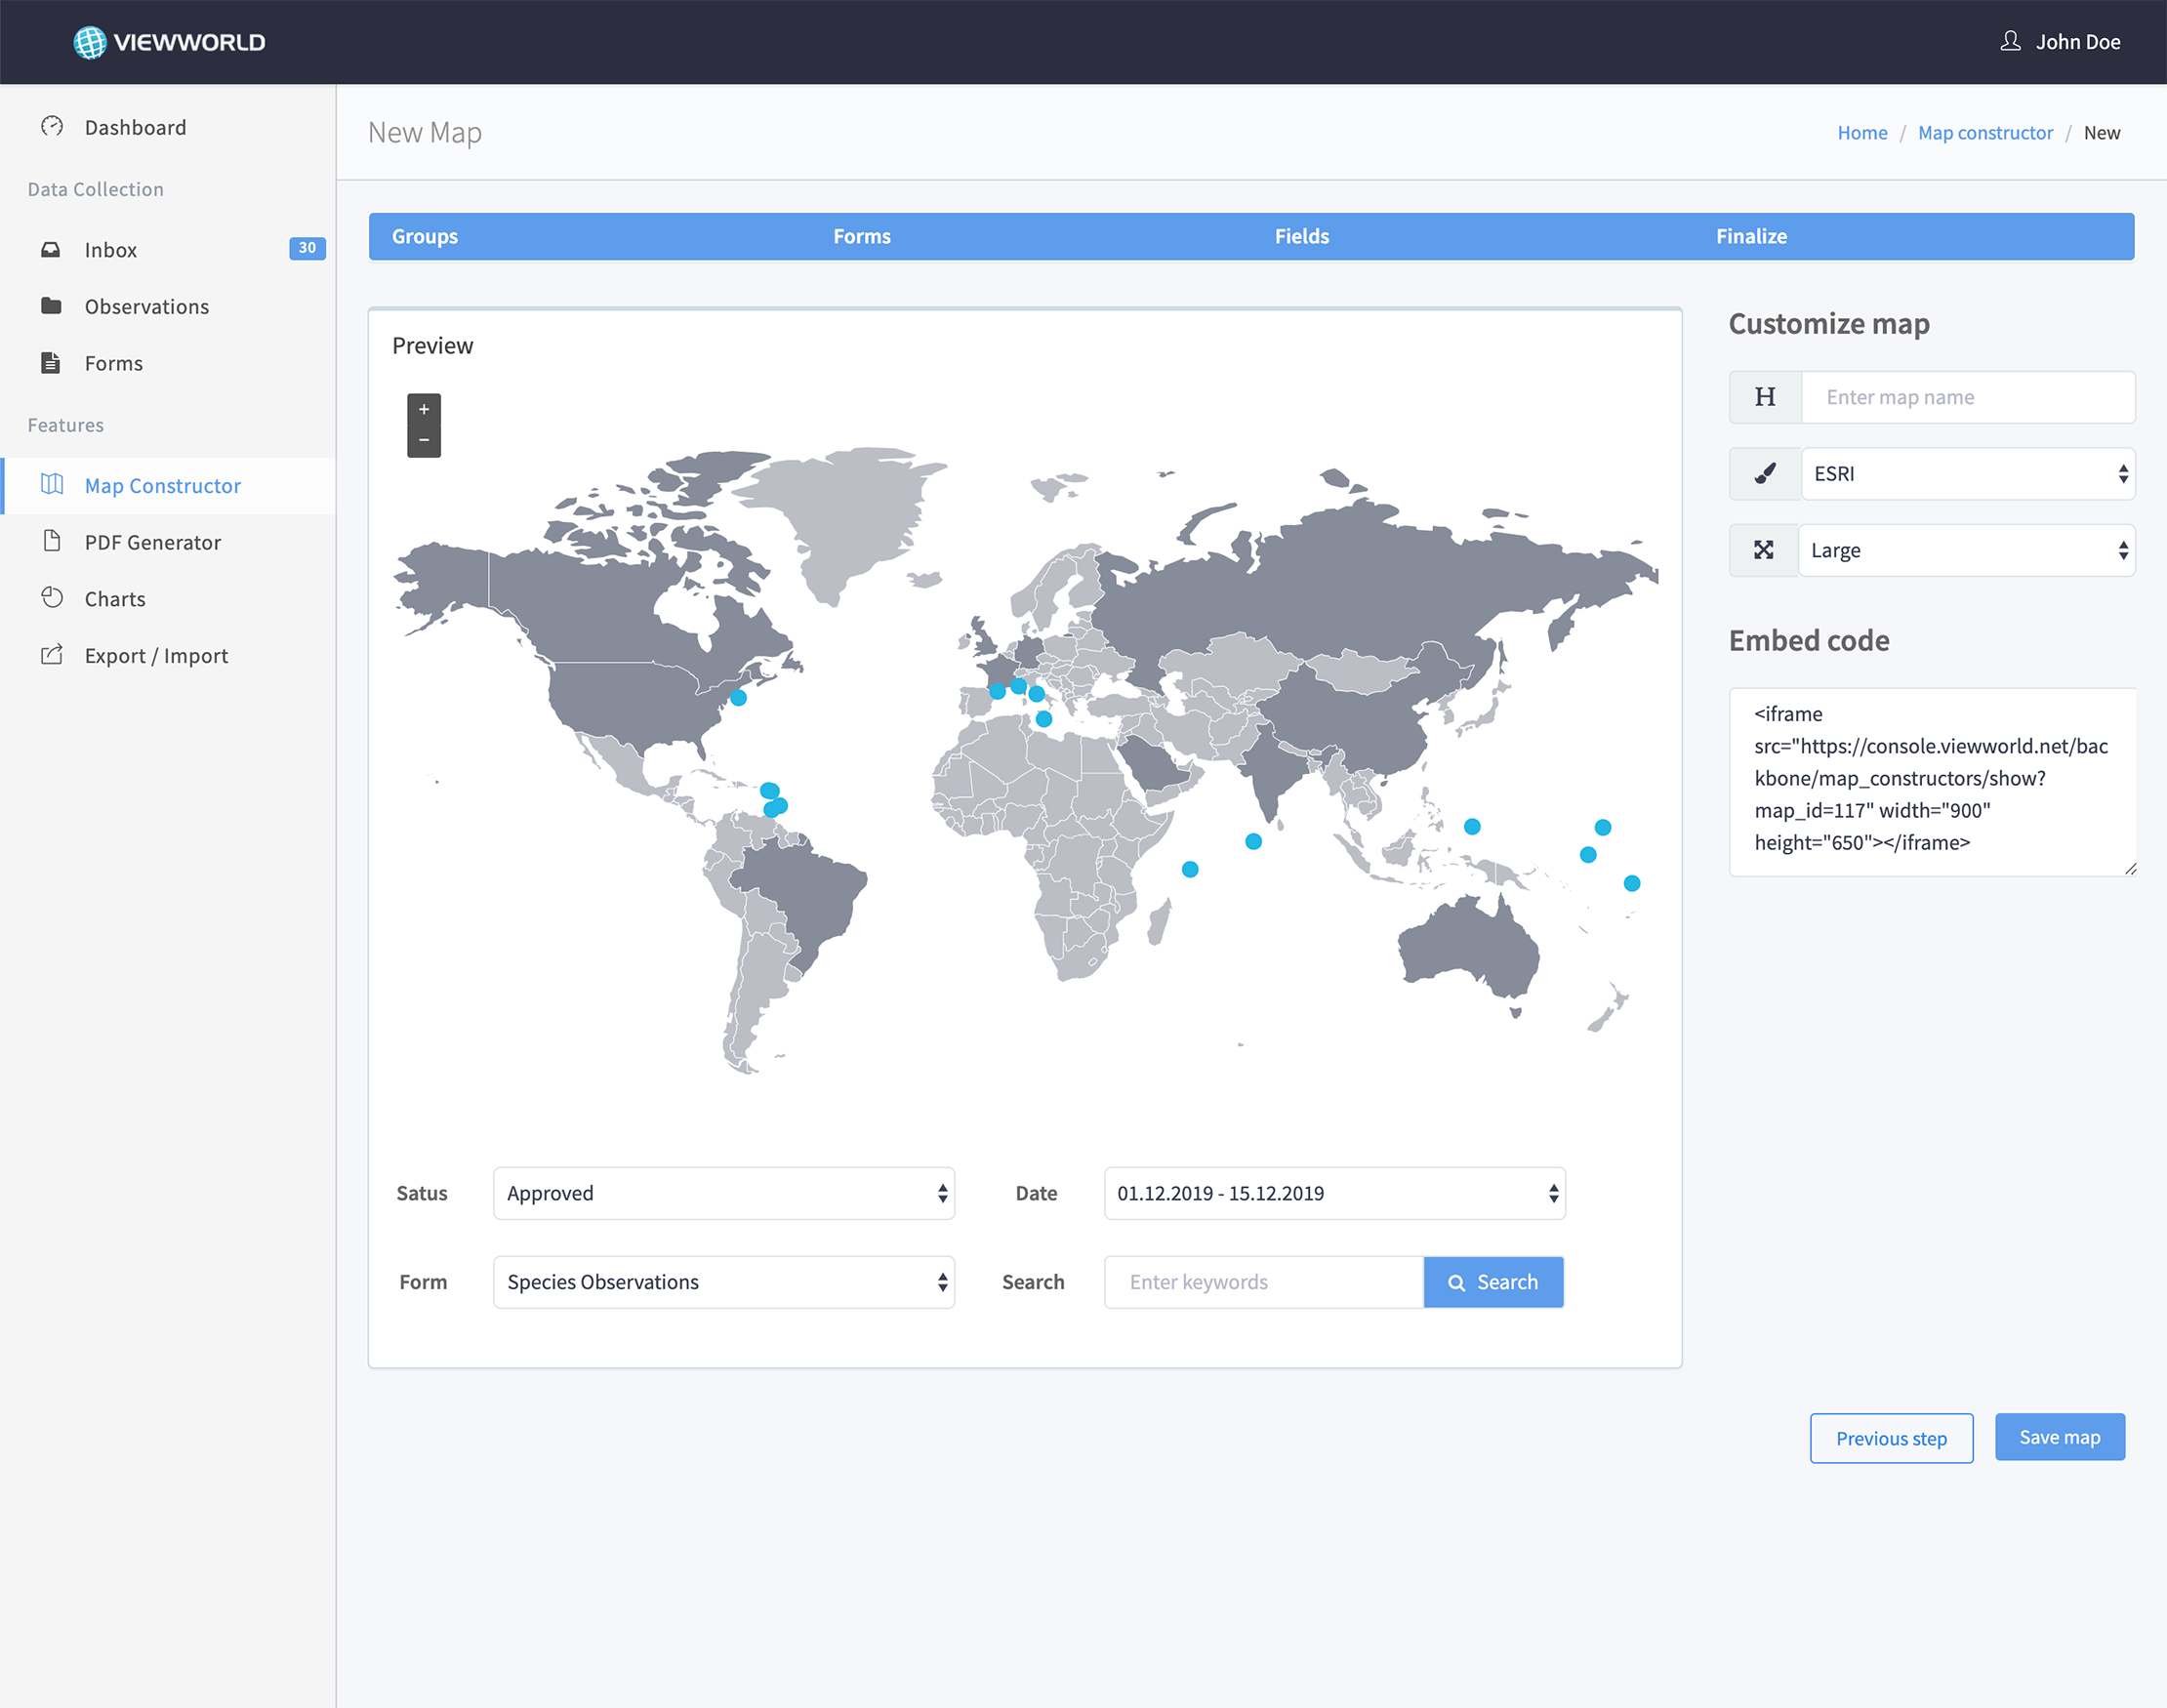Image resolution: width=2167 pixels, height=1708 pixels.
Task: Switch to the Fields step tab
Action: pyautogui.click(x=1301, y=236)
